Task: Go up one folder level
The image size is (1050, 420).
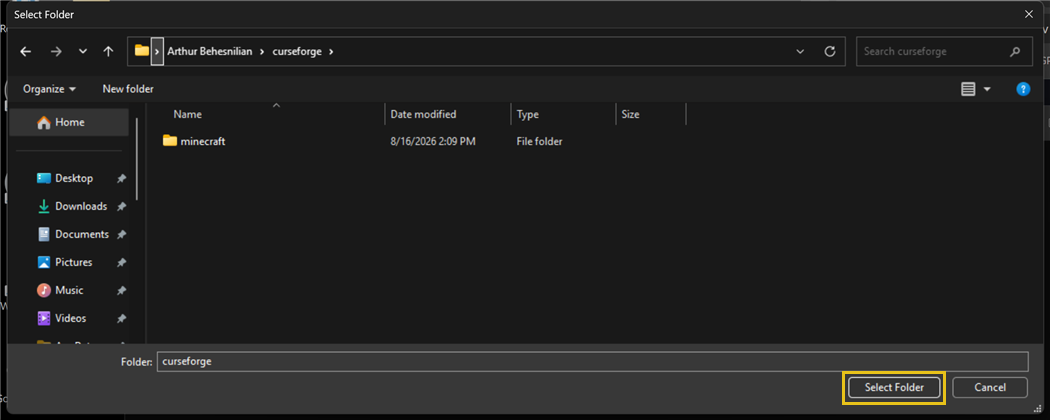Action: click(108, 52)
